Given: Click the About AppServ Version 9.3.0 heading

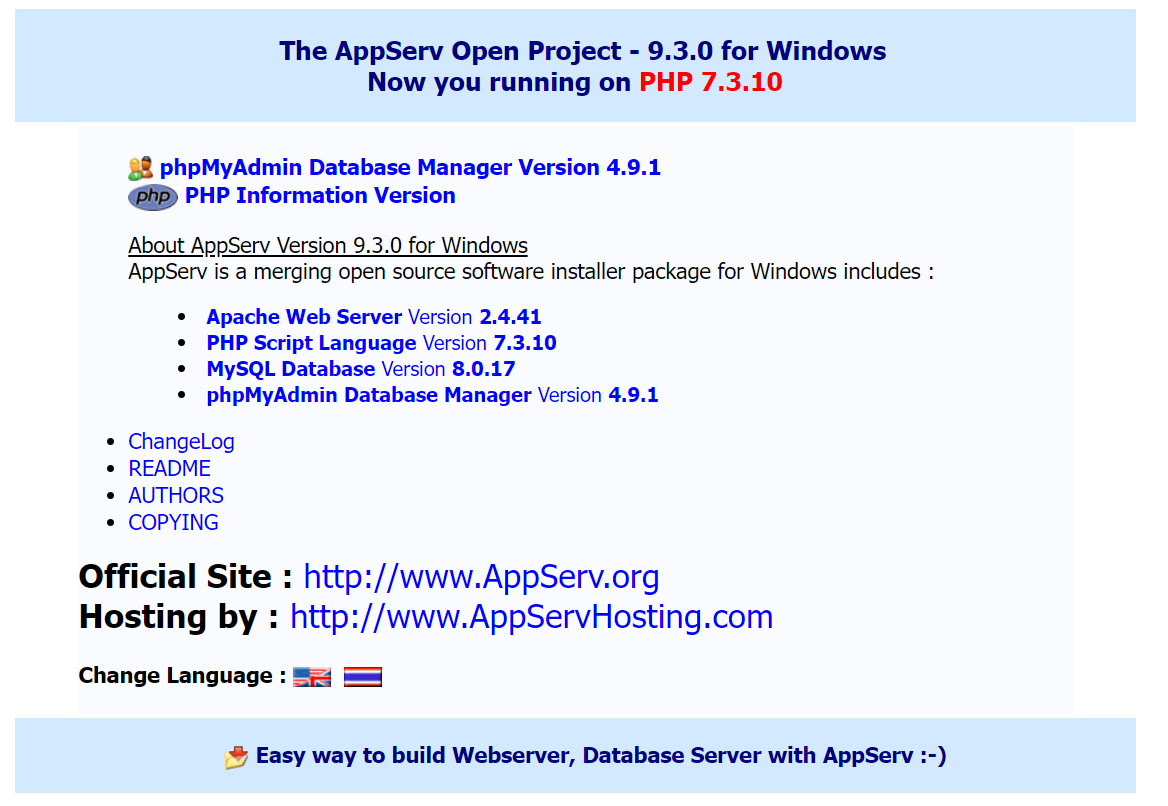Looking at the screenshot, I should tap(328, 245).
